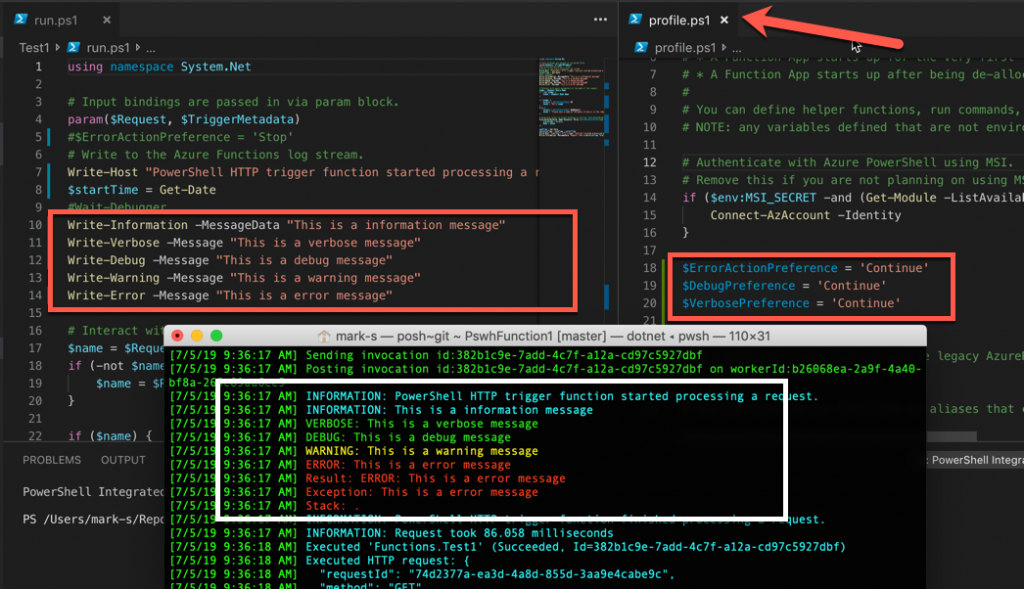
Task: Click the run.ps1 breadcrumb file icon
Action: (73, 47)
